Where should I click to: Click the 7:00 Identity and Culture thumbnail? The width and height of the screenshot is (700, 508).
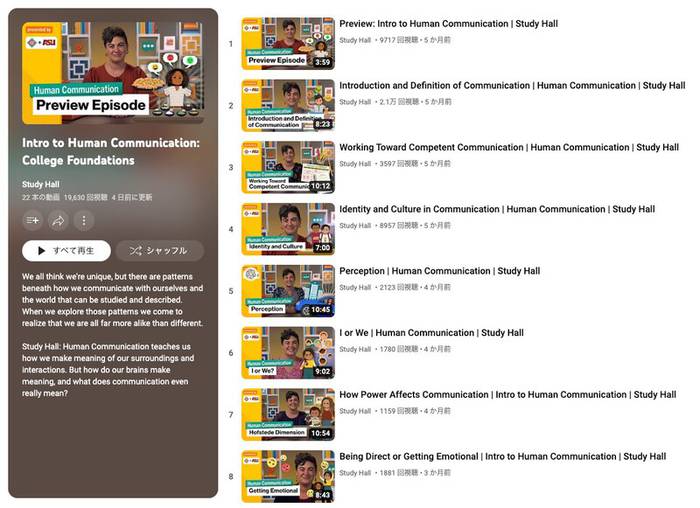(288, 229)
